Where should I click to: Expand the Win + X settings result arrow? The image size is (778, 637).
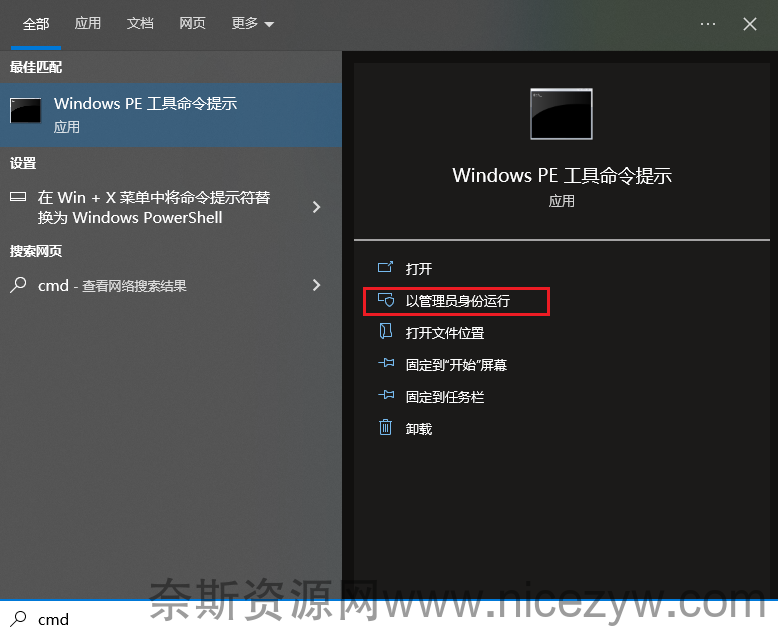point(317,207)
